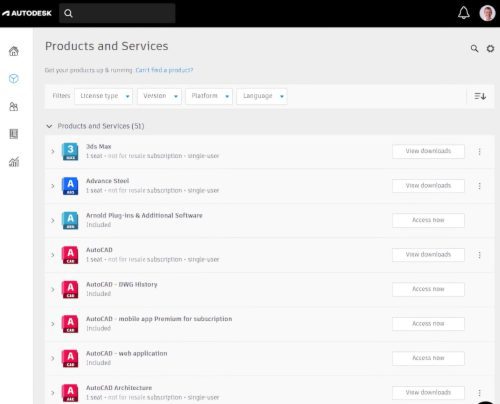Viewport: 500px width, 404px height.
Task: Click View downloads for 3ds Max
Action: [x=428, y=151]
